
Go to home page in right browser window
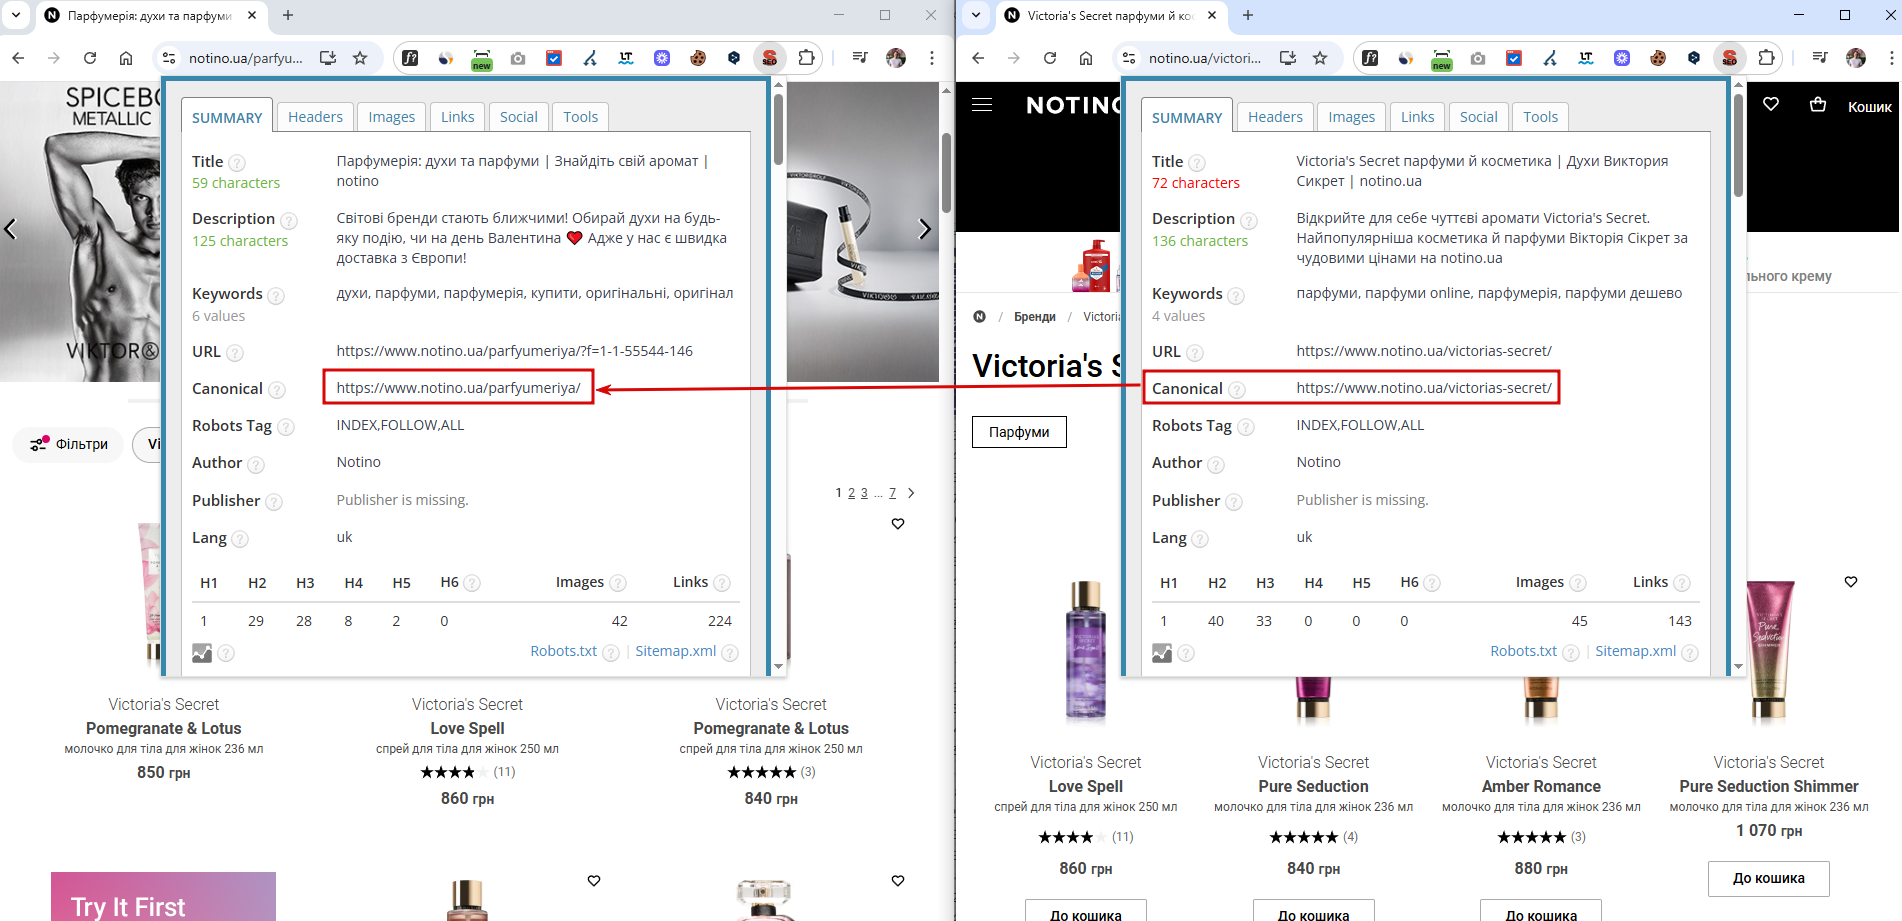click(1086, 58)
